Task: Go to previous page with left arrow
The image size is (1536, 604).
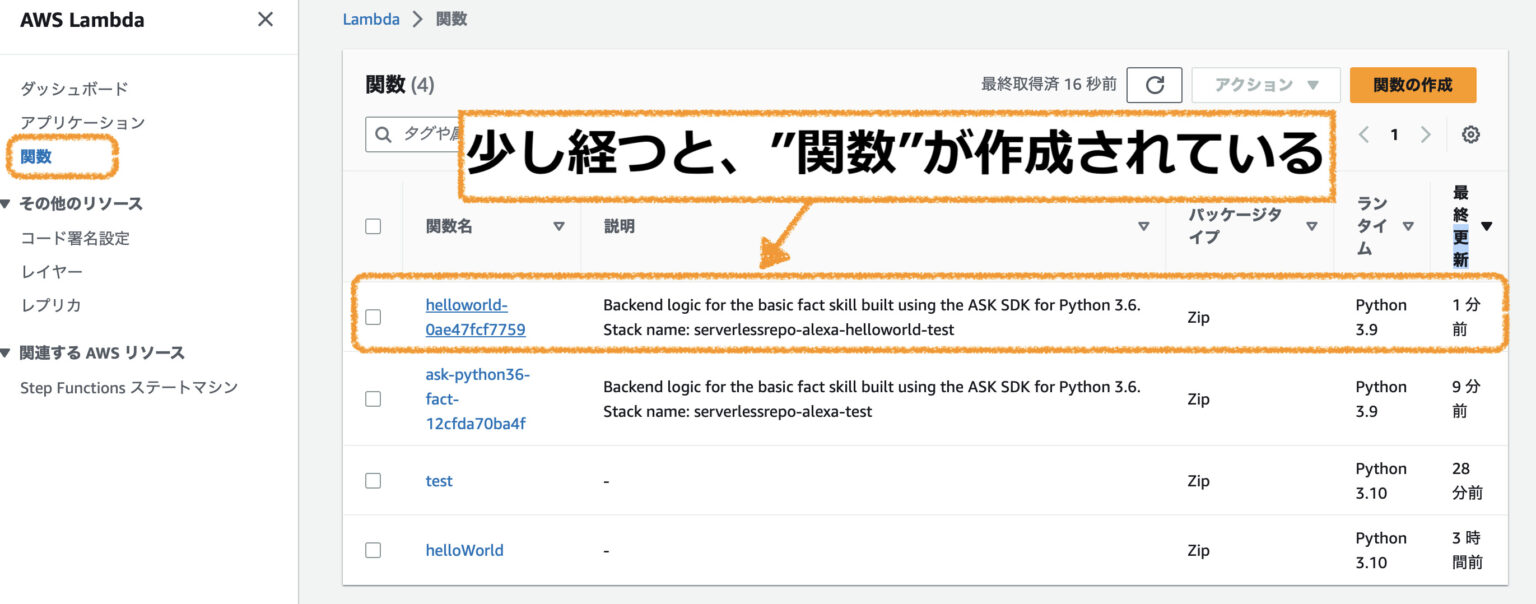Action: 1362,133
